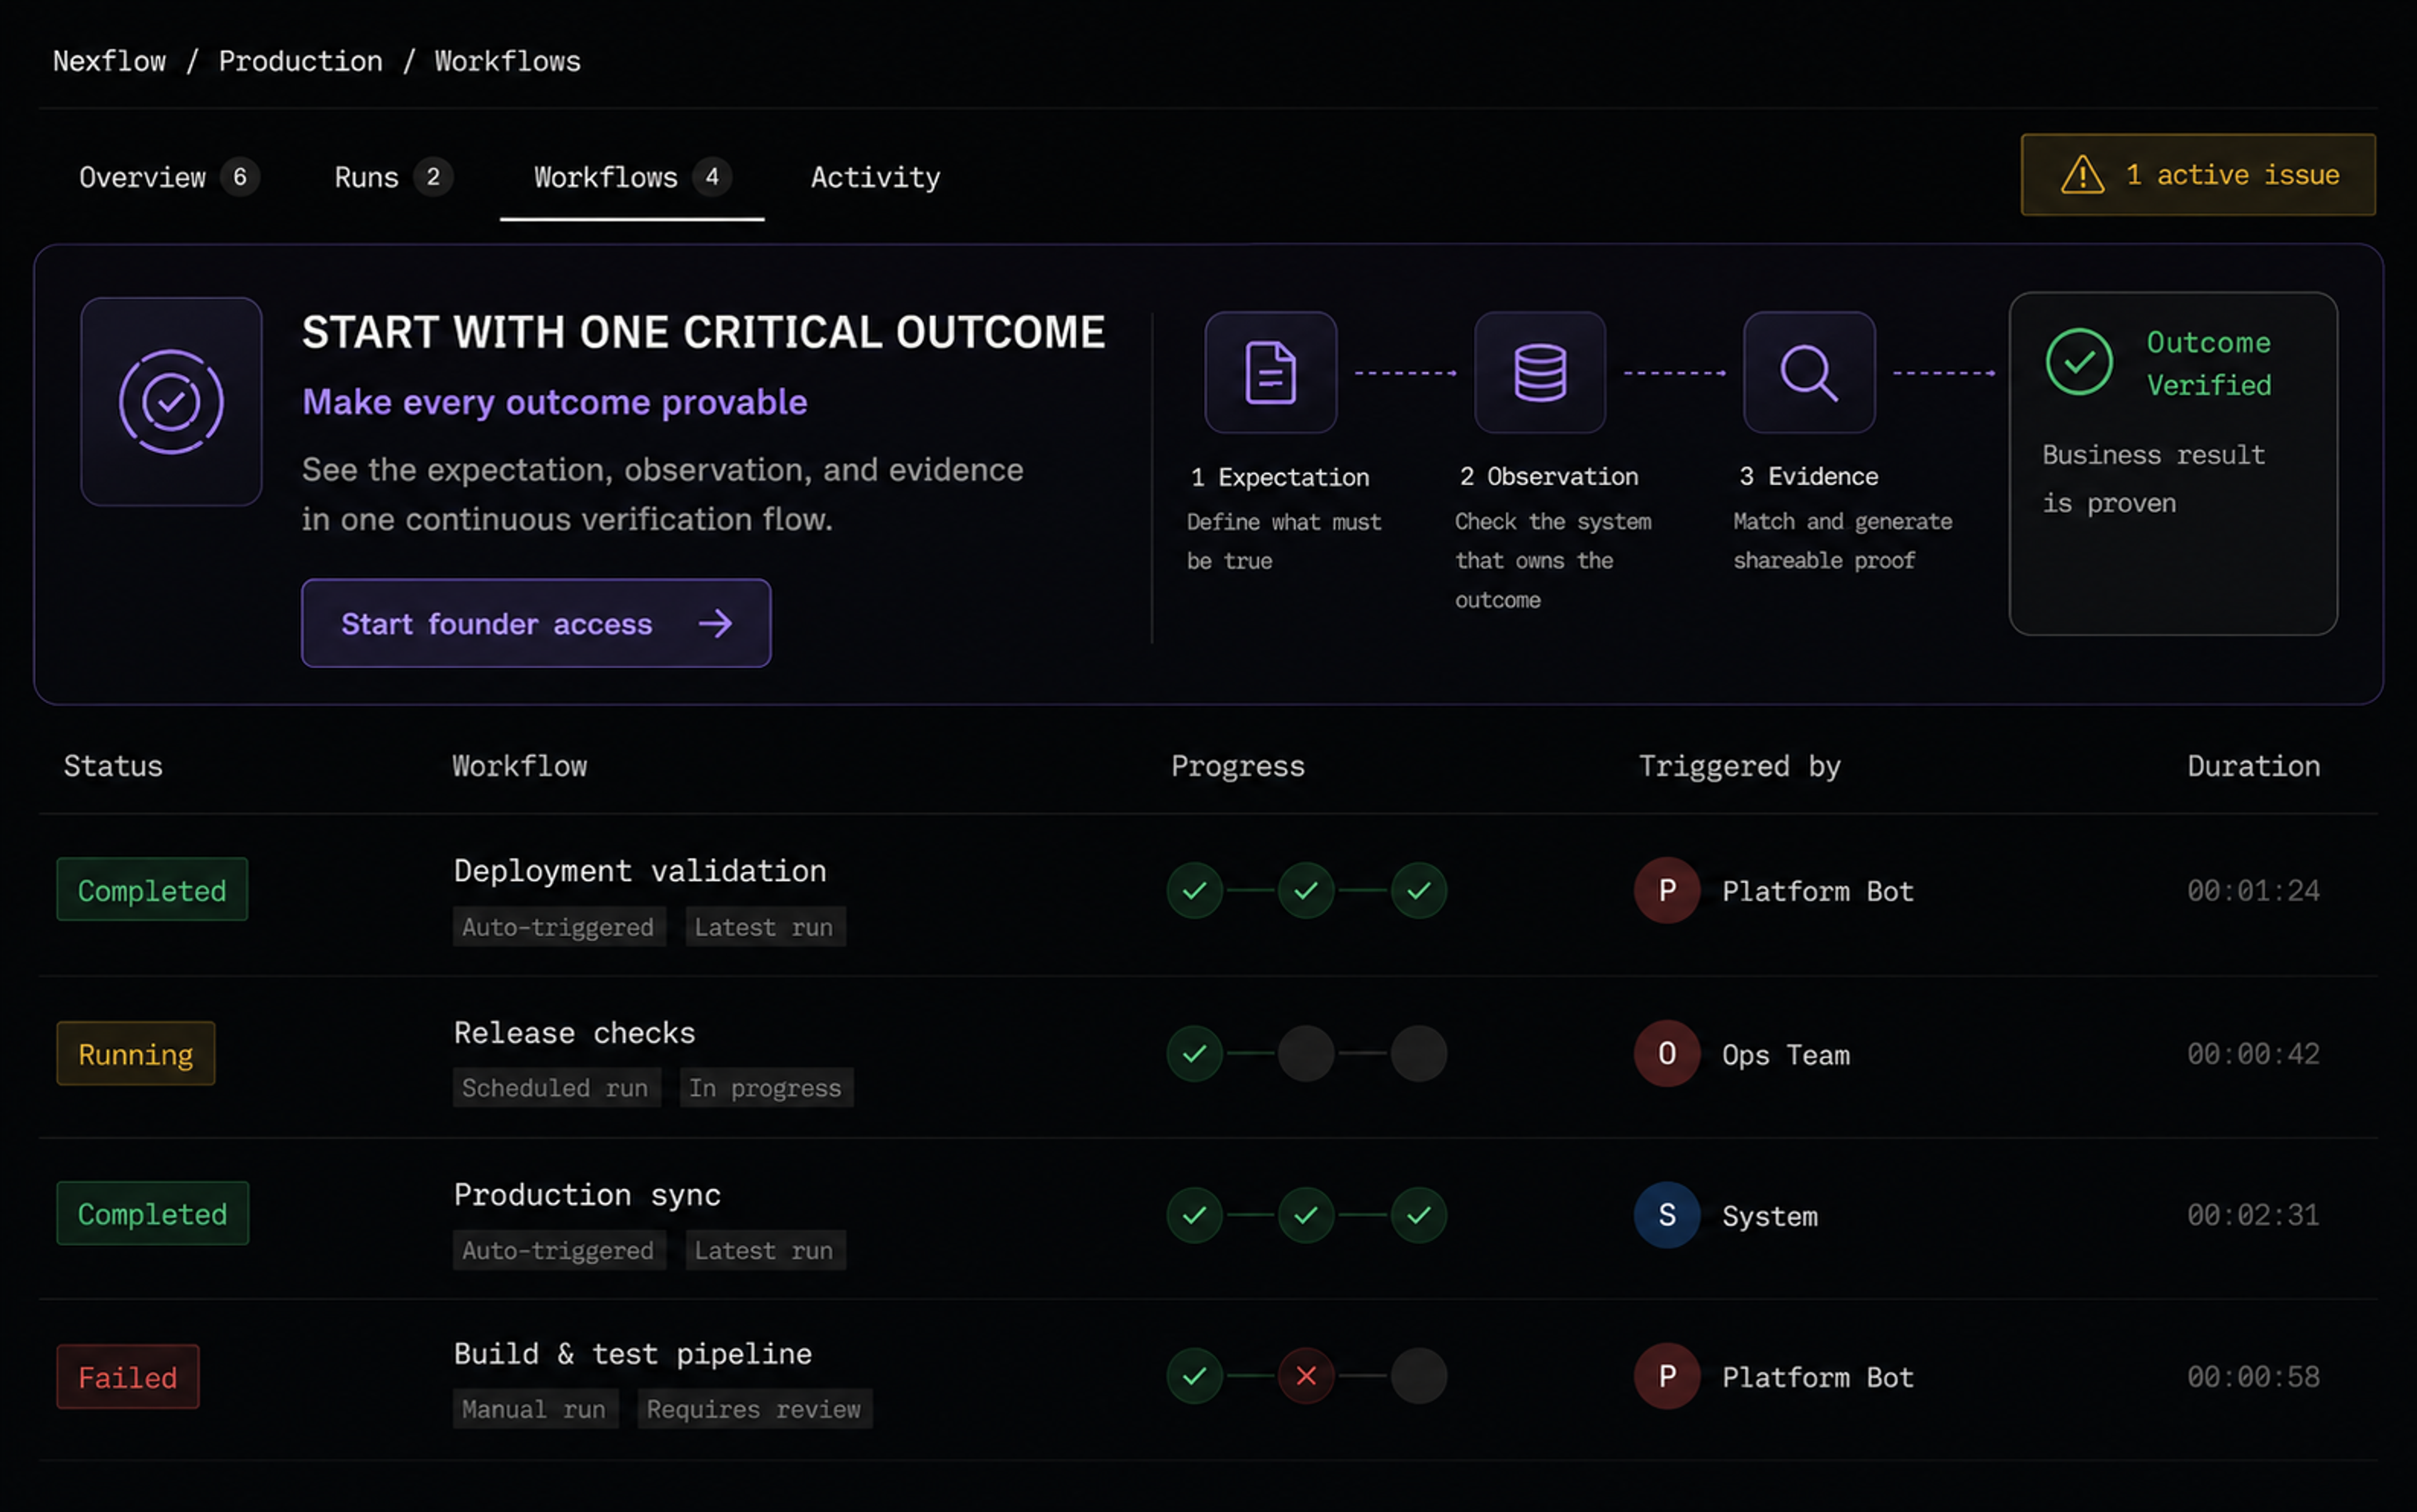Sort by the Status column header
Viewport: 2417px width, 1512px height.
[113, 766]
